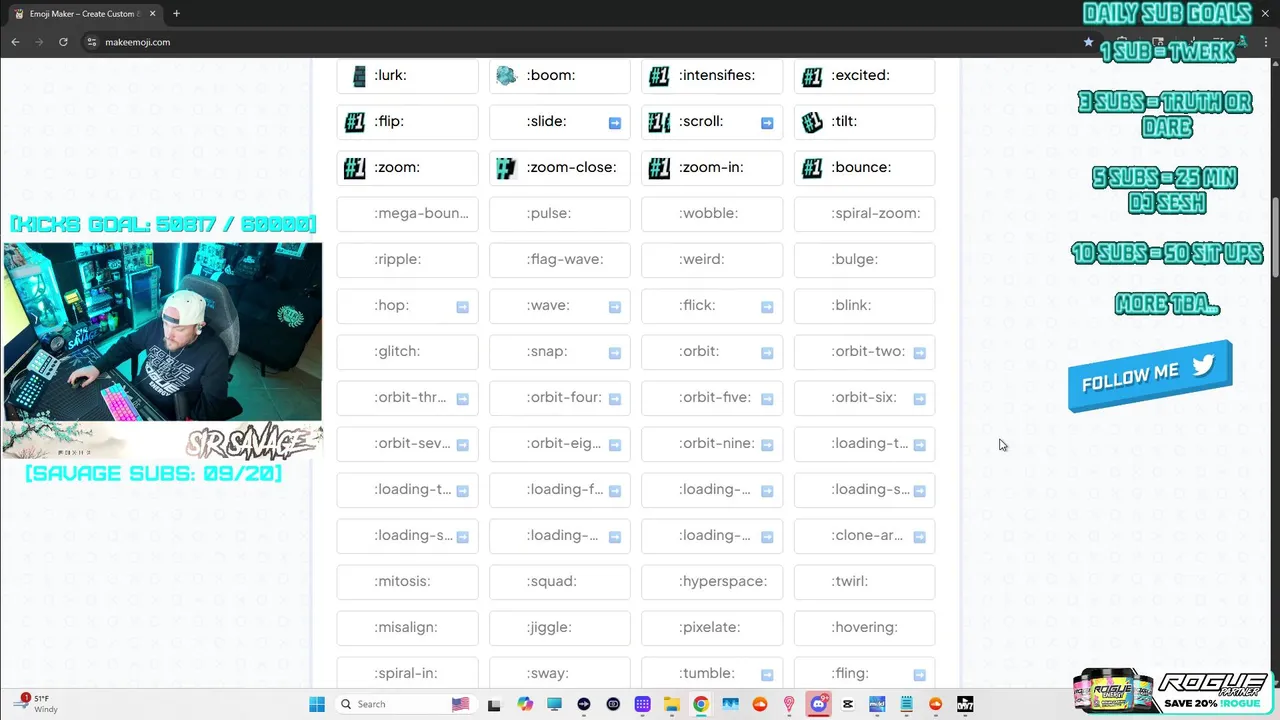Viewport: 1280px width, 720px height.
Task: Open Discord from the taskbar
Action: coord(819,704)
